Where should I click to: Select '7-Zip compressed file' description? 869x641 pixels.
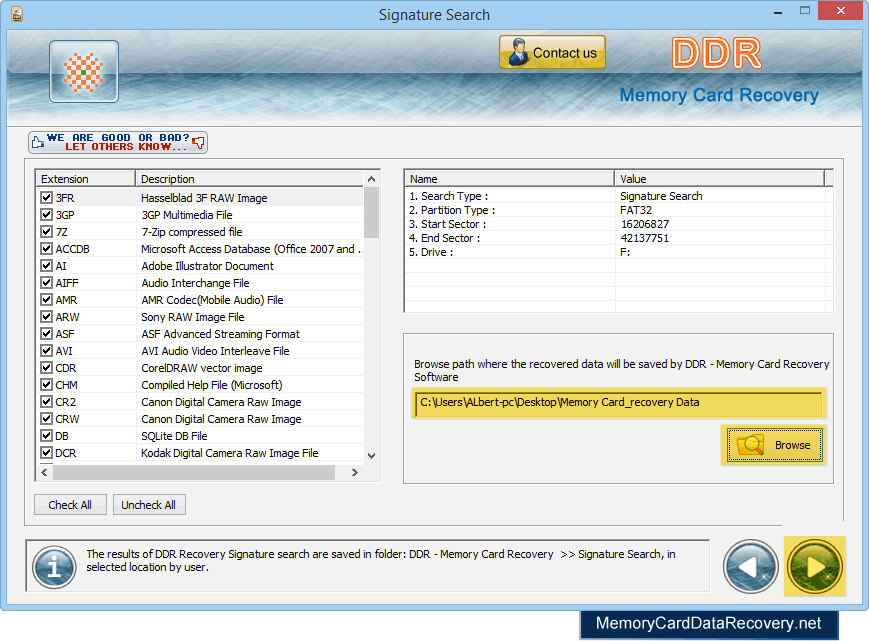[192, 232]
